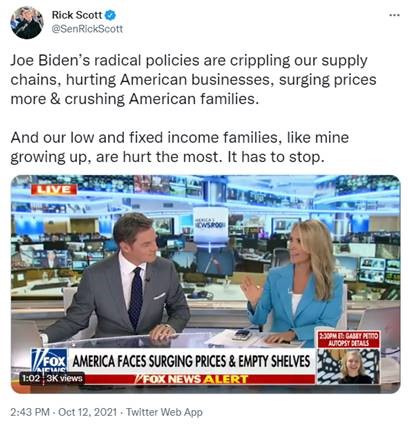
Task: Click the tweet text about supply chains
Action: (x=193, y=80)
